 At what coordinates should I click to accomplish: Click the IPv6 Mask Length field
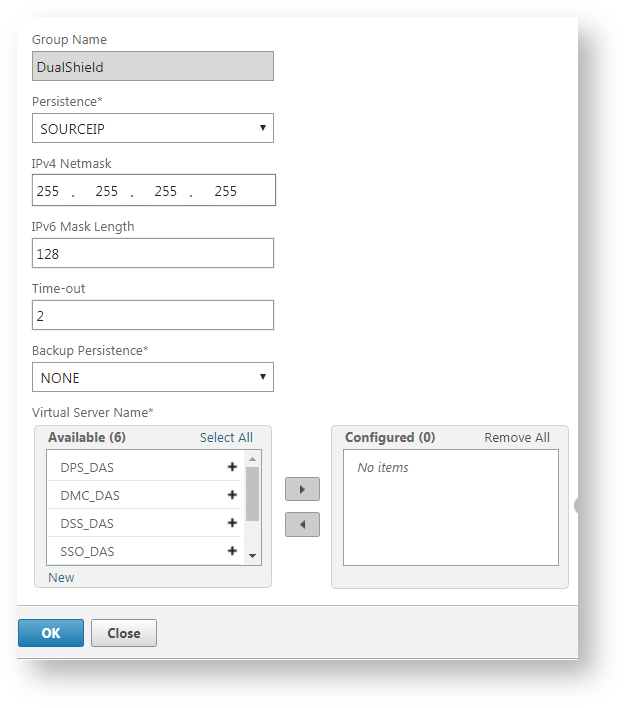click(x=153, y=253)
